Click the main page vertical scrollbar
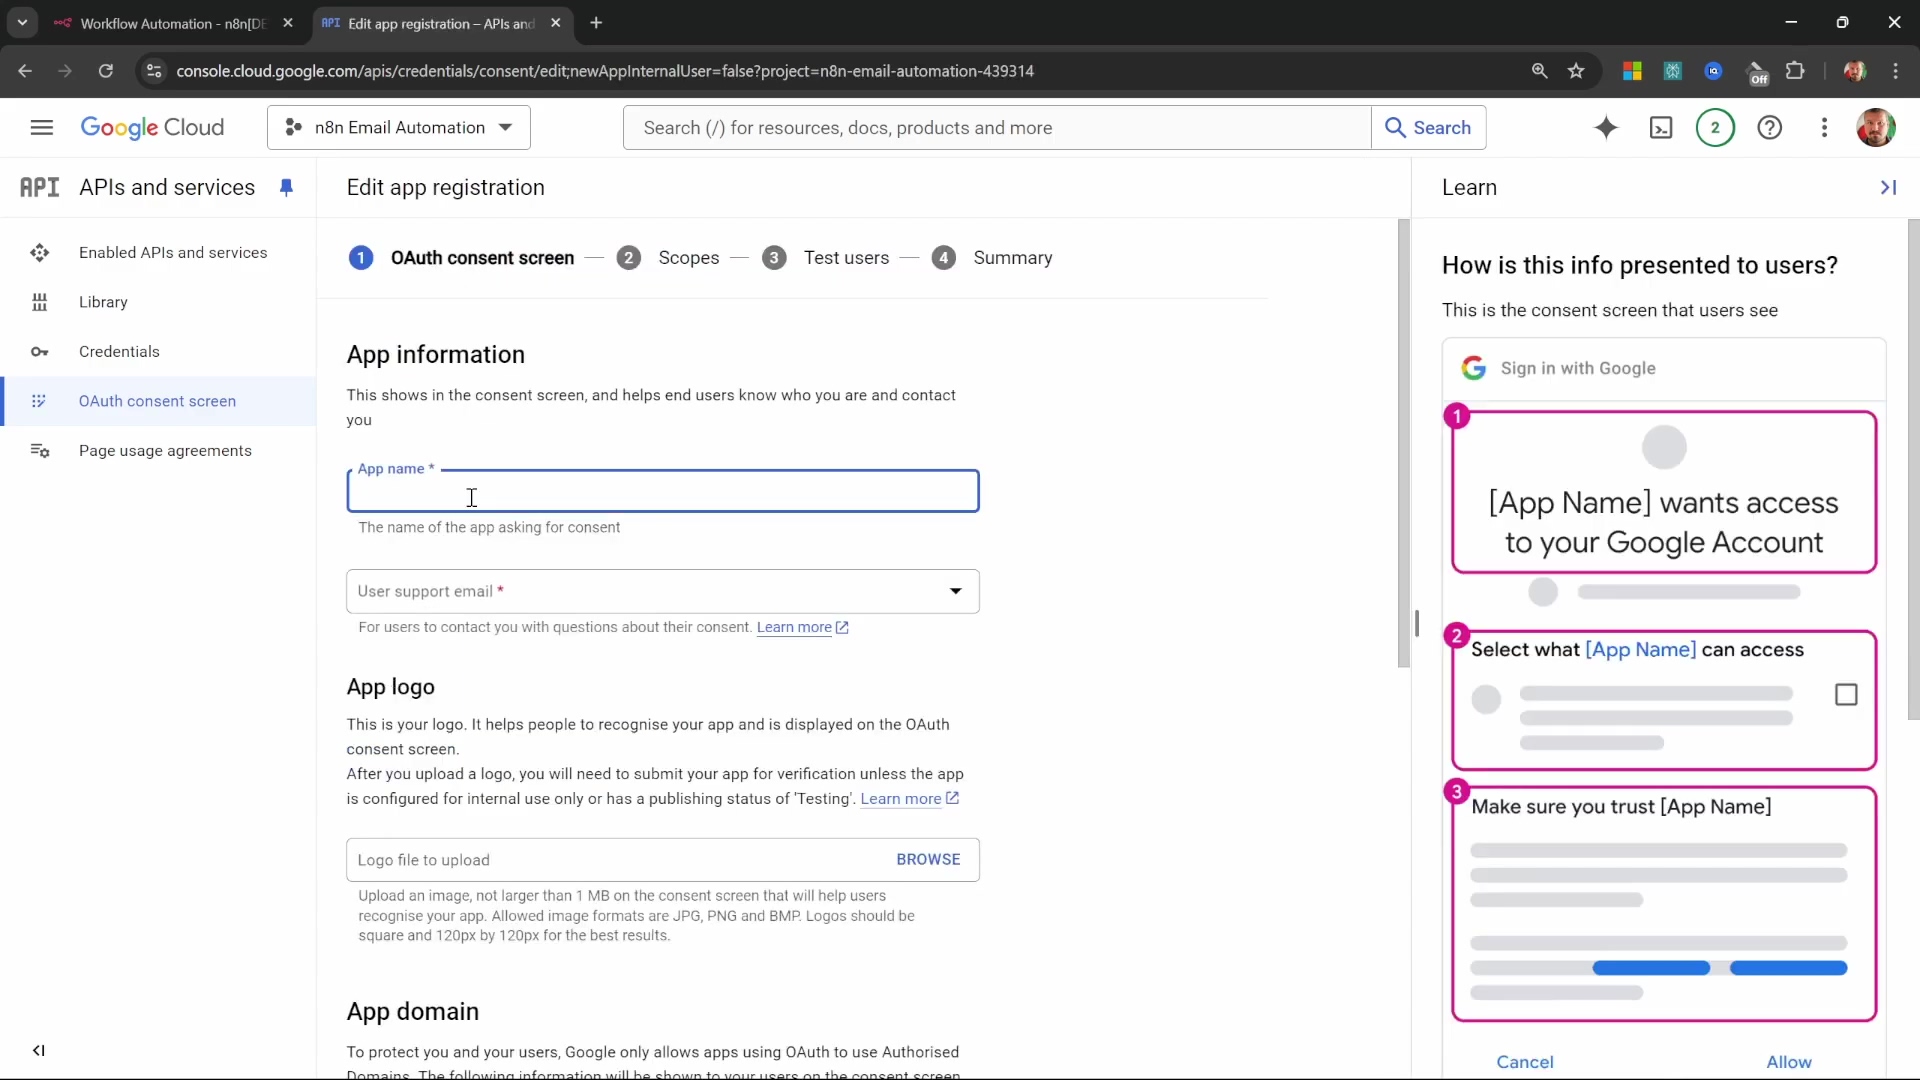The width and height of the screenshot is (1920, 1080). 1403,444
